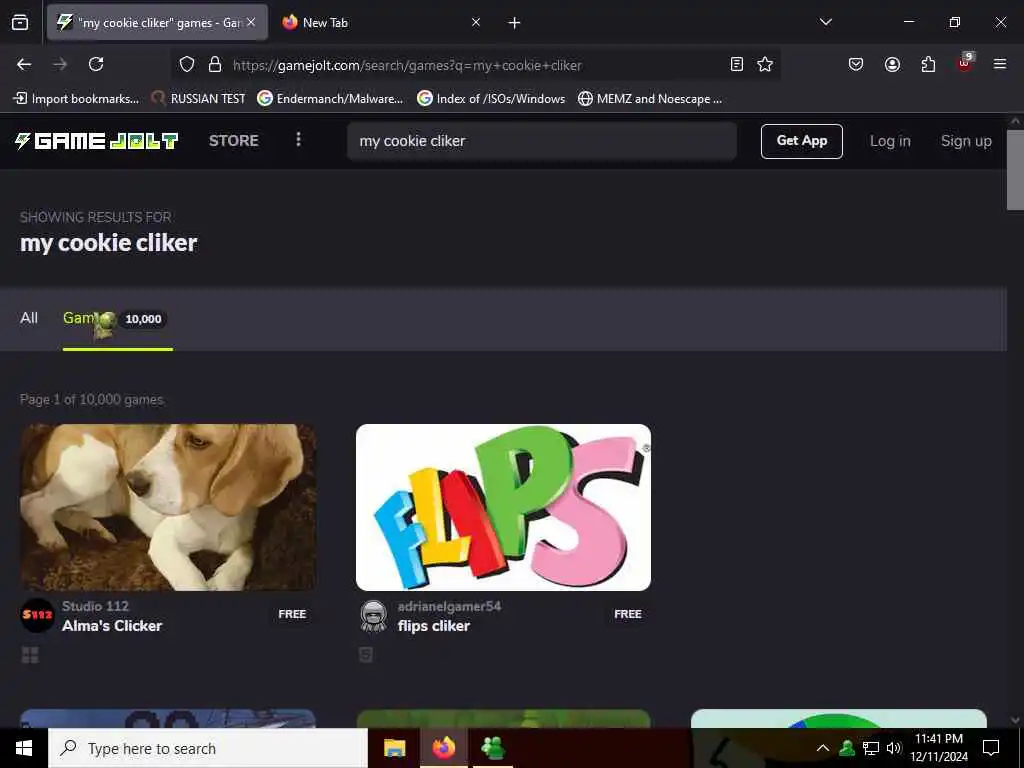This screenshot has height=768, width=1024.
Task: Click the Game Jolt logo
Action: click(x=96, y=140)
